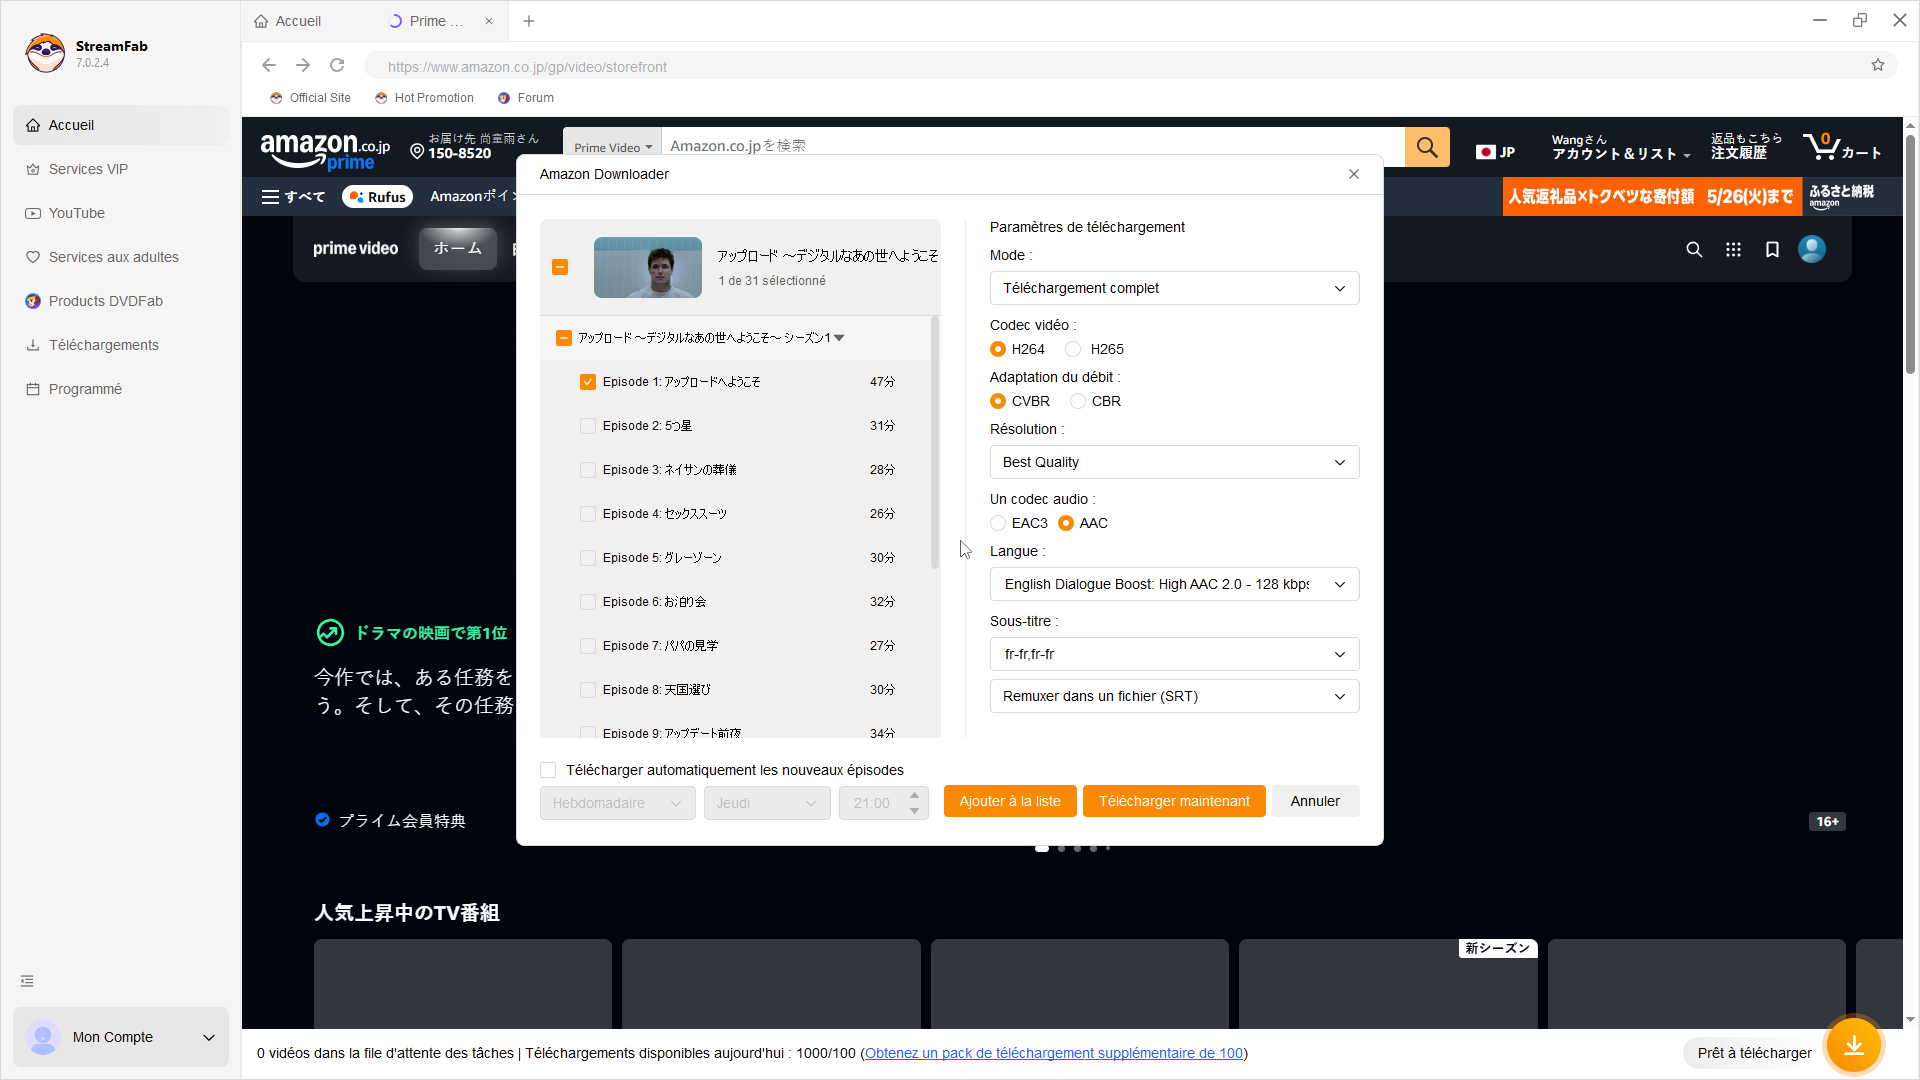
Task: Open the Sous-titre fr-fr dropdown
Action: pyautogui.click(x=1174, y=654)
